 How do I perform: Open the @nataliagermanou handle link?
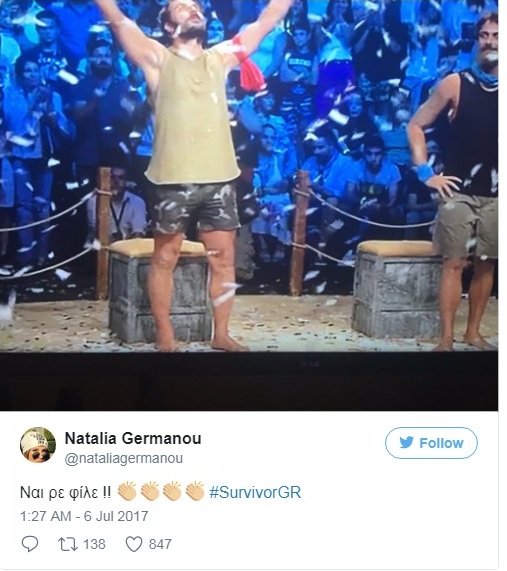coord(123,458)
